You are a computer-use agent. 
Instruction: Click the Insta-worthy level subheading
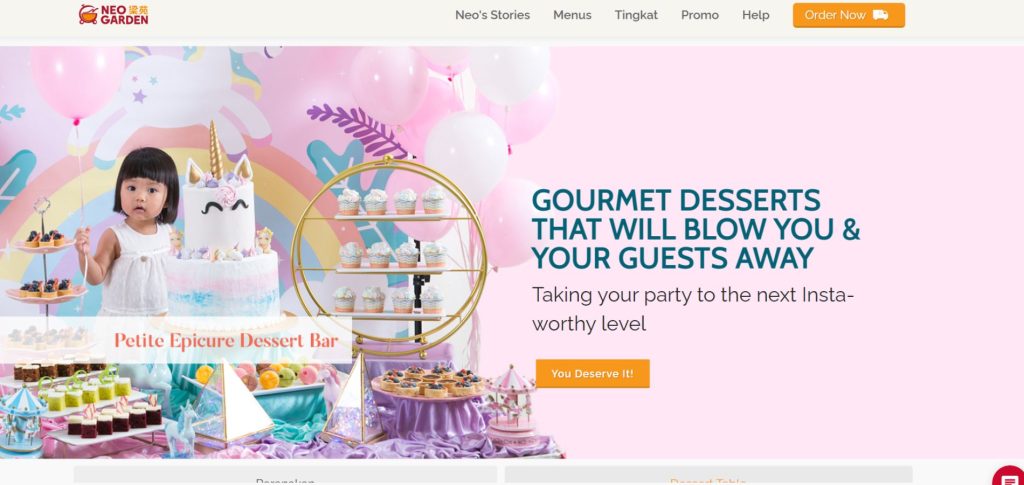pyautogui.click(x=692, y=309)
